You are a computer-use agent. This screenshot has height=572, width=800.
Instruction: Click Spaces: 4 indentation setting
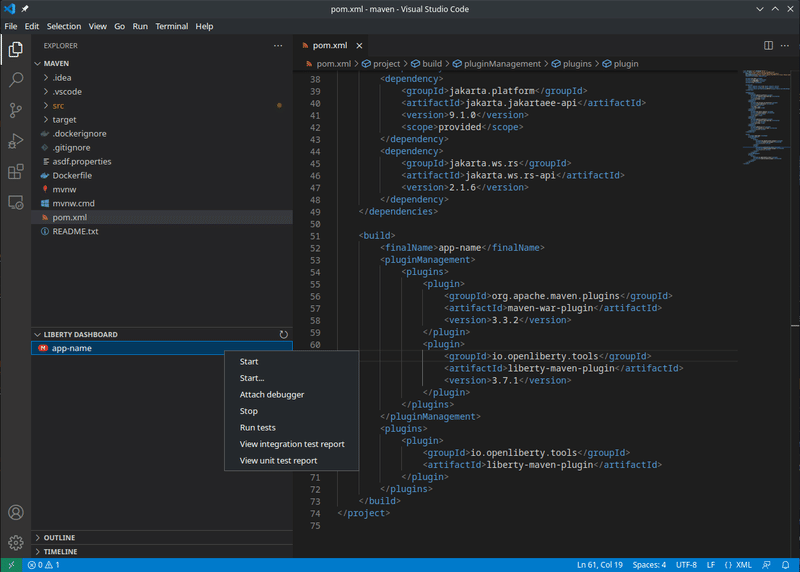[x=649, y=565]
